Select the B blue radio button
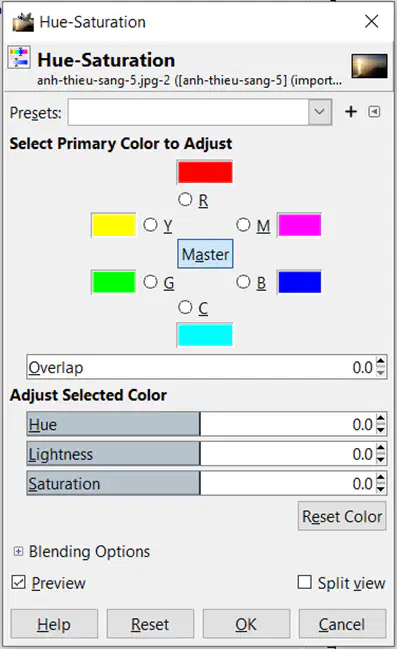 [243, 282]
